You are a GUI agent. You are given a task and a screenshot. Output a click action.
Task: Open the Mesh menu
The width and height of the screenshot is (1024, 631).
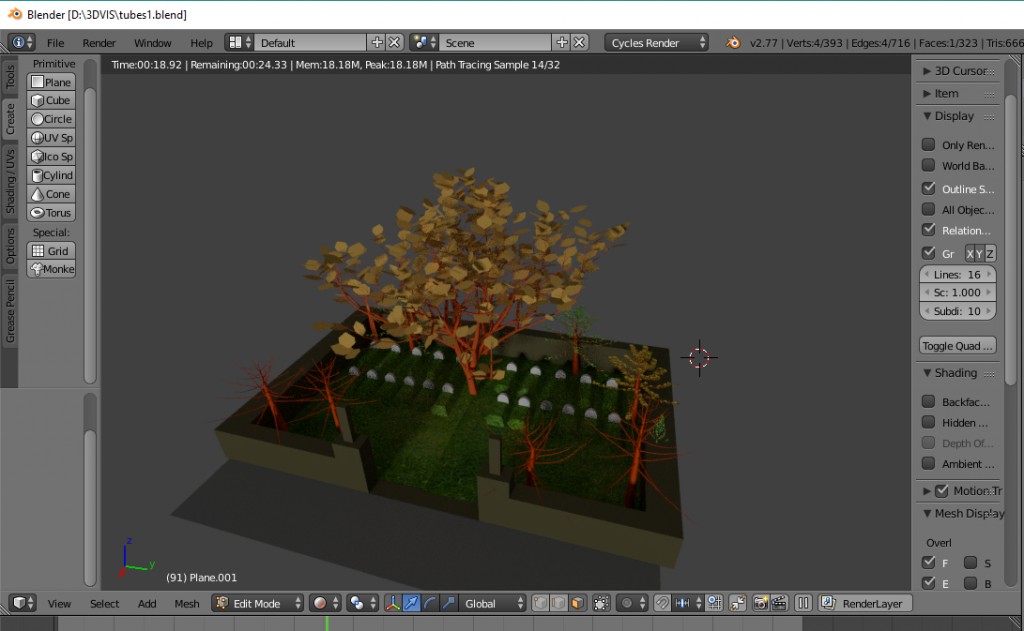[x=187, y=603]
